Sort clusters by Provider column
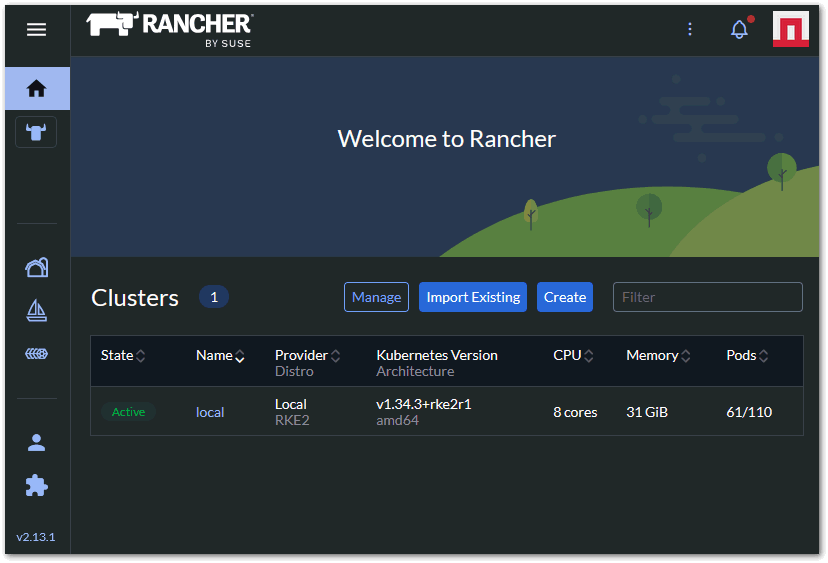Image resolution: width=828 pixels, height=563 pixels. coord(307,355)
